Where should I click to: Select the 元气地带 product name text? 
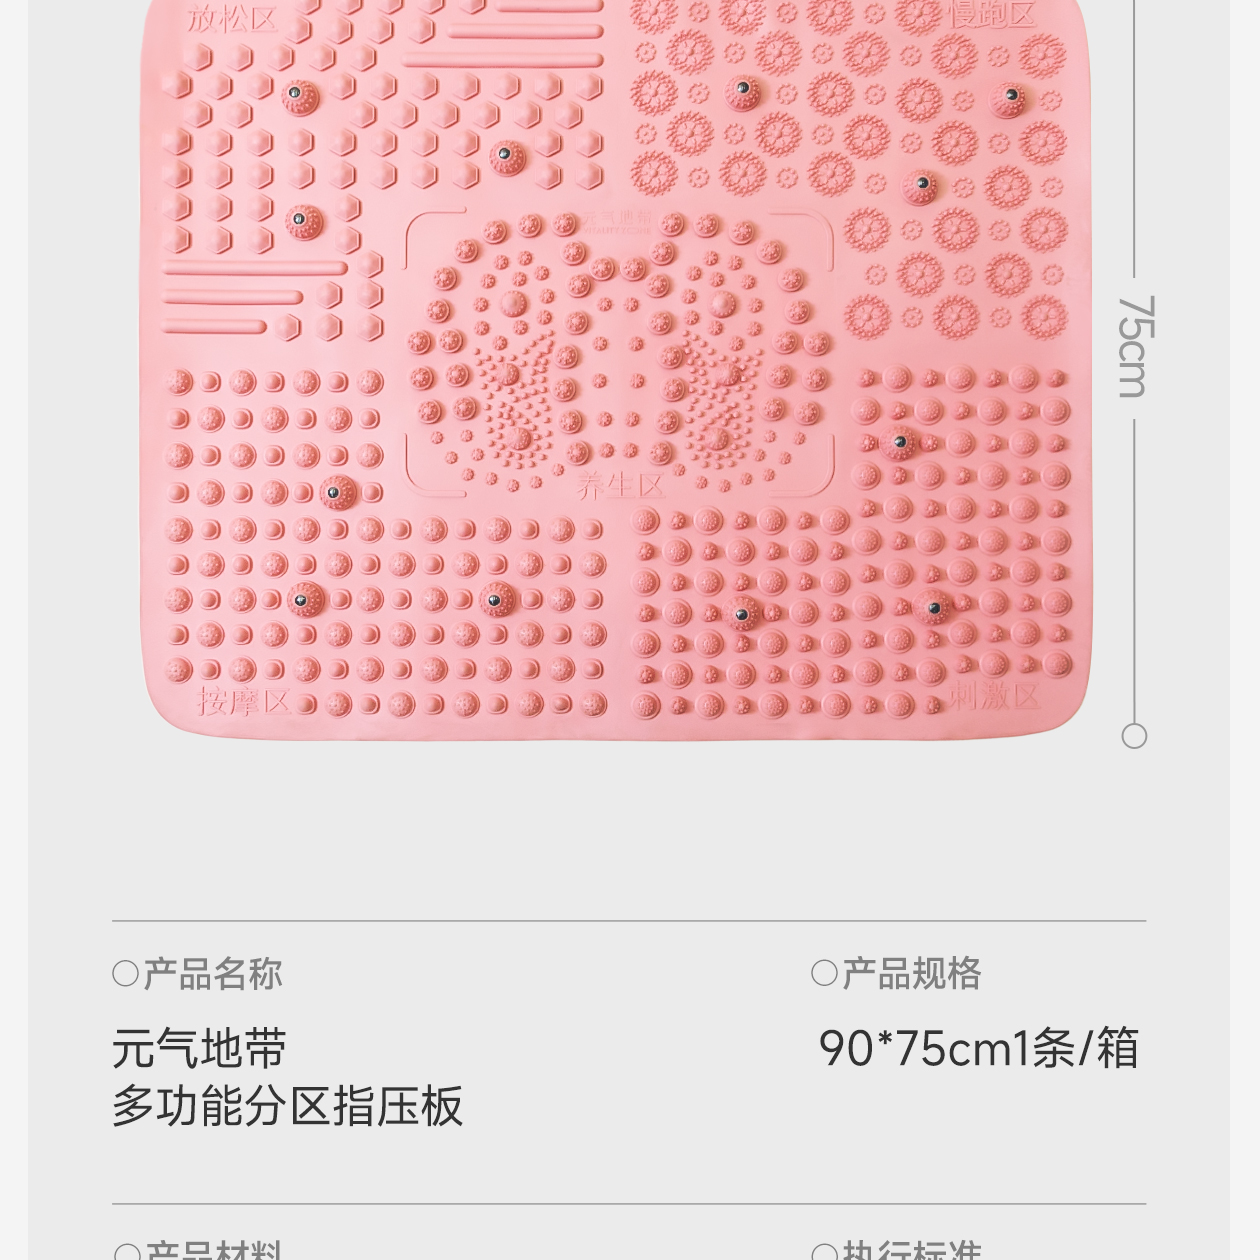(x=199, y=1049)
